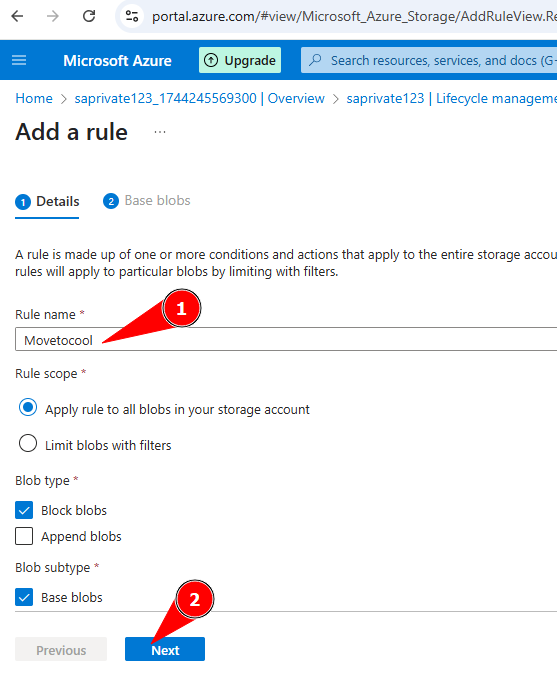The width and height of the screenshot is (557, 678).
Task: Reload the page with the refresh icon
Action: (x=89, y=16)
